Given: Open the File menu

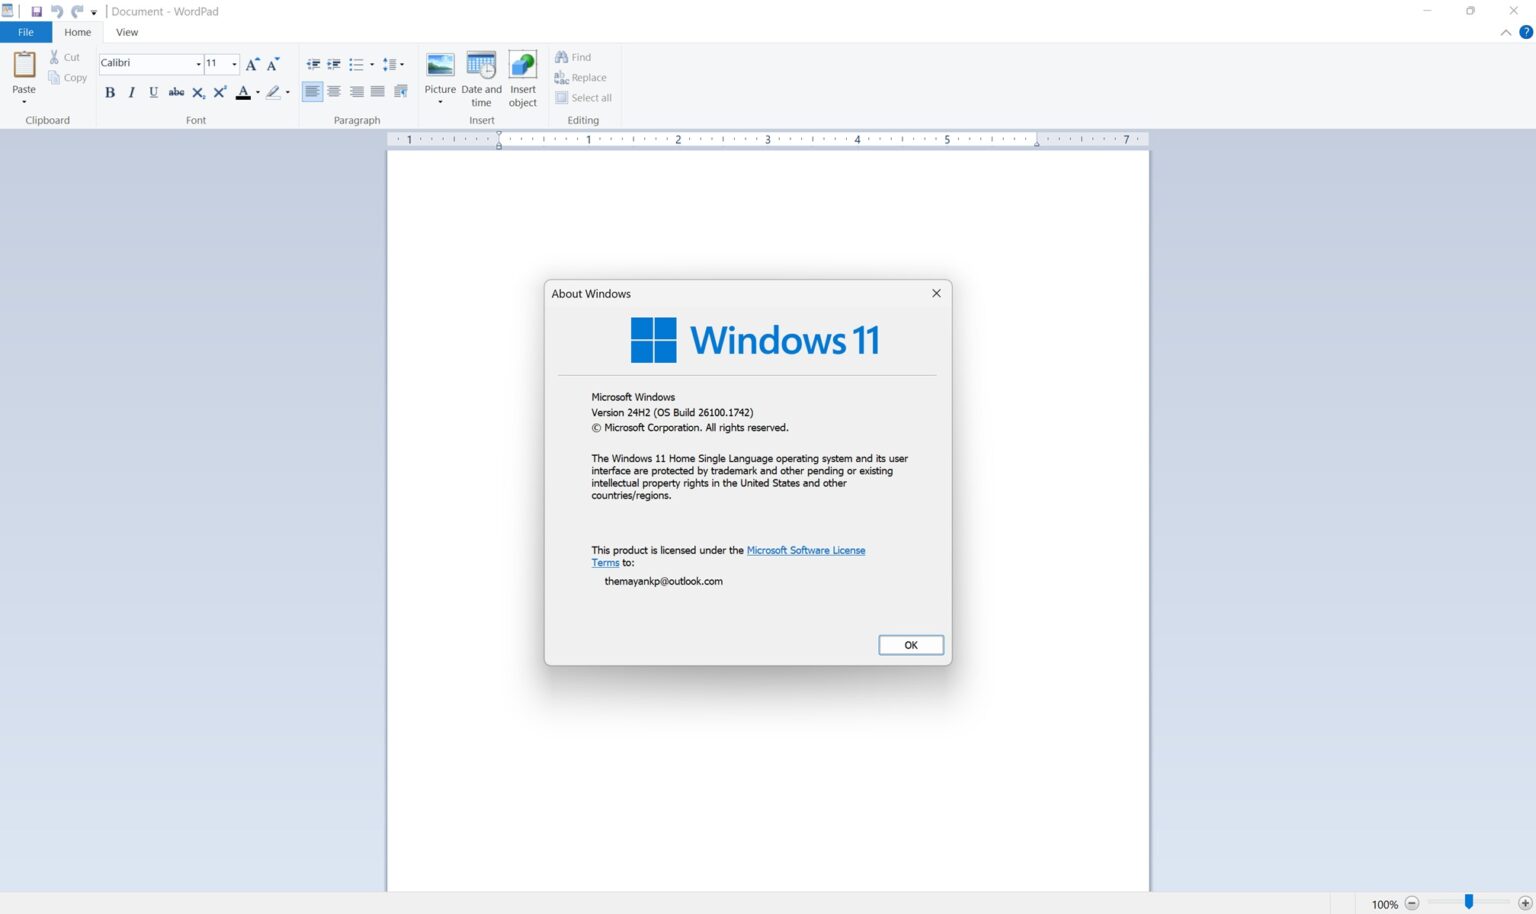Looking at the screenshot, I should coord(25,32).
